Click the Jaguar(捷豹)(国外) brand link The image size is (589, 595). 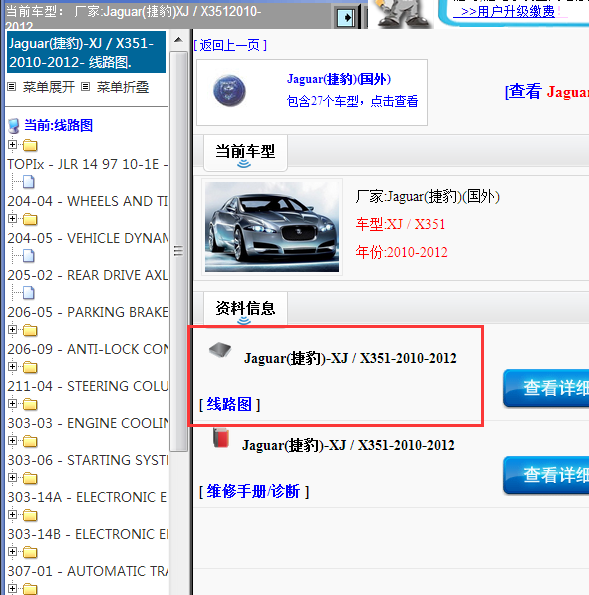[339, 79]
